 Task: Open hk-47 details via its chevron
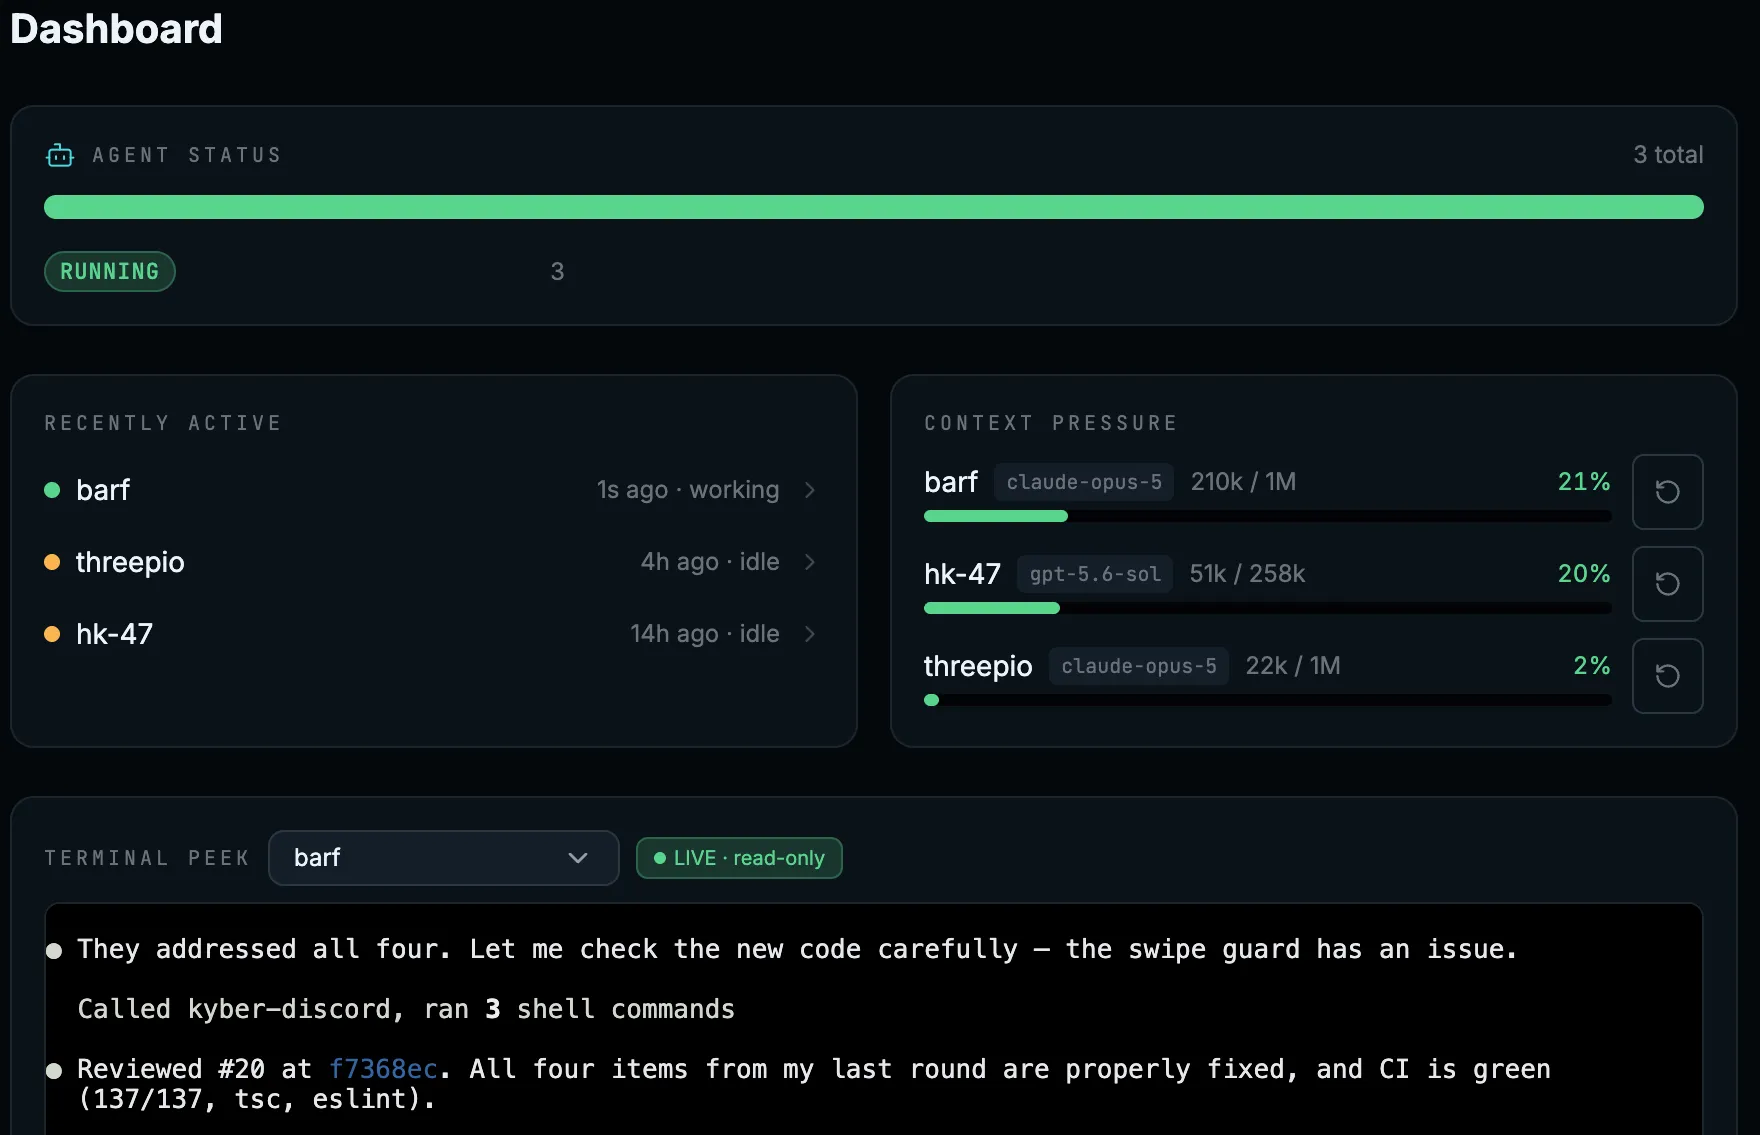coord(810,634)
